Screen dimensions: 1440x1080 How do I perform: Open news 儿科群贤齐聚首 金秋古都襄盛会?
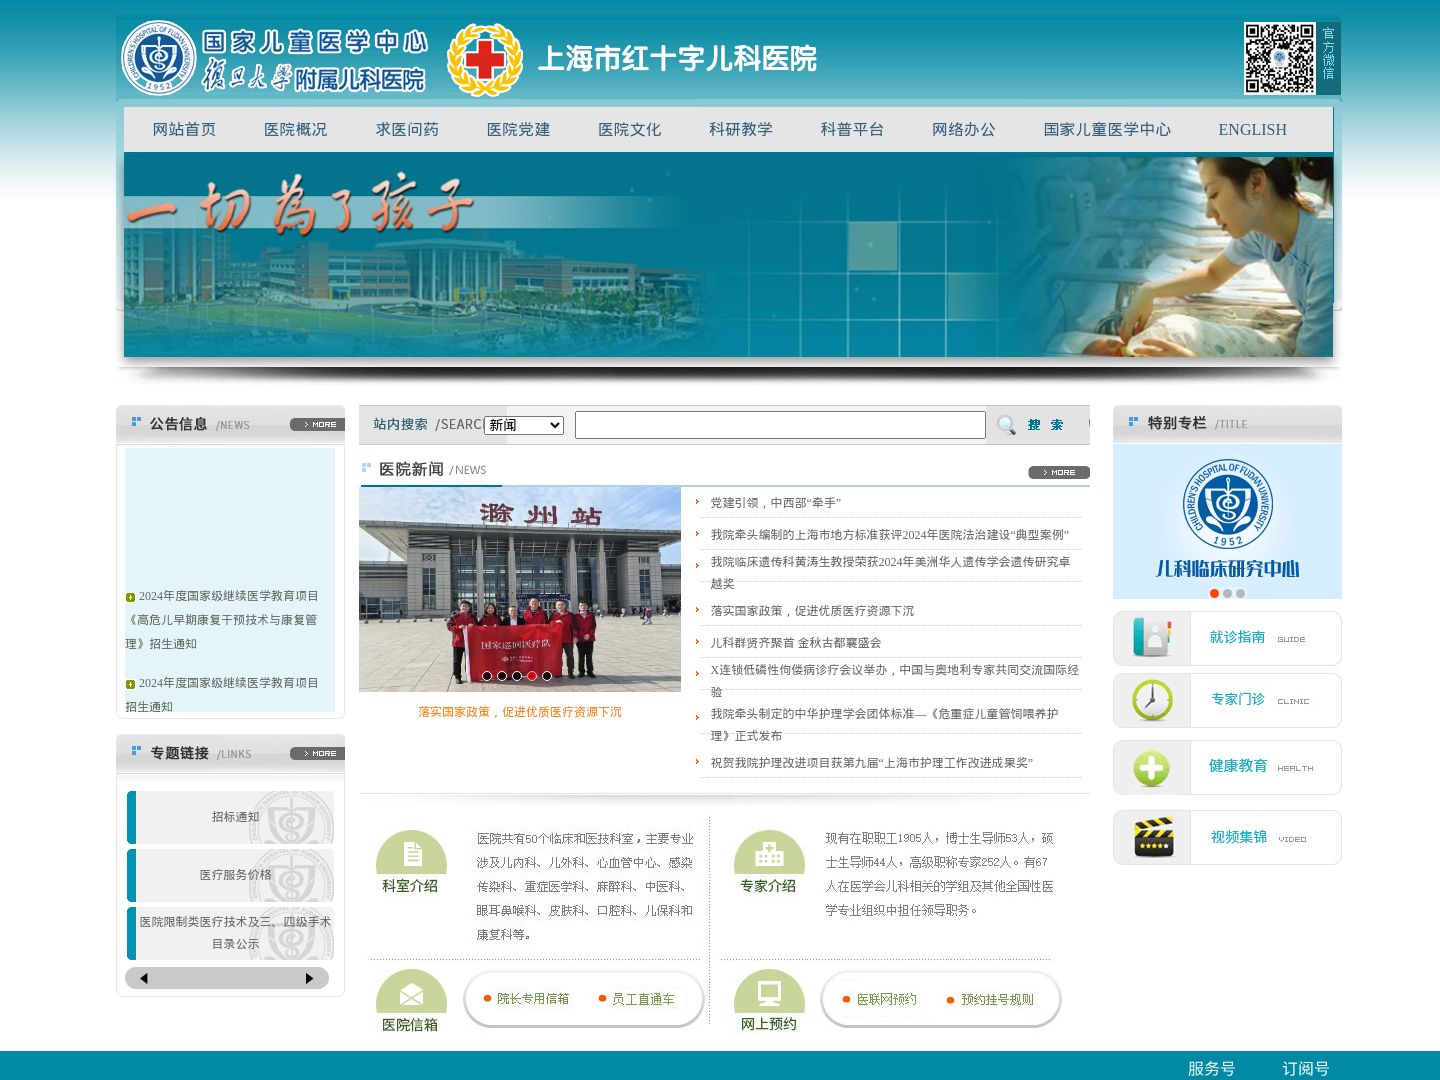(796, 643)
